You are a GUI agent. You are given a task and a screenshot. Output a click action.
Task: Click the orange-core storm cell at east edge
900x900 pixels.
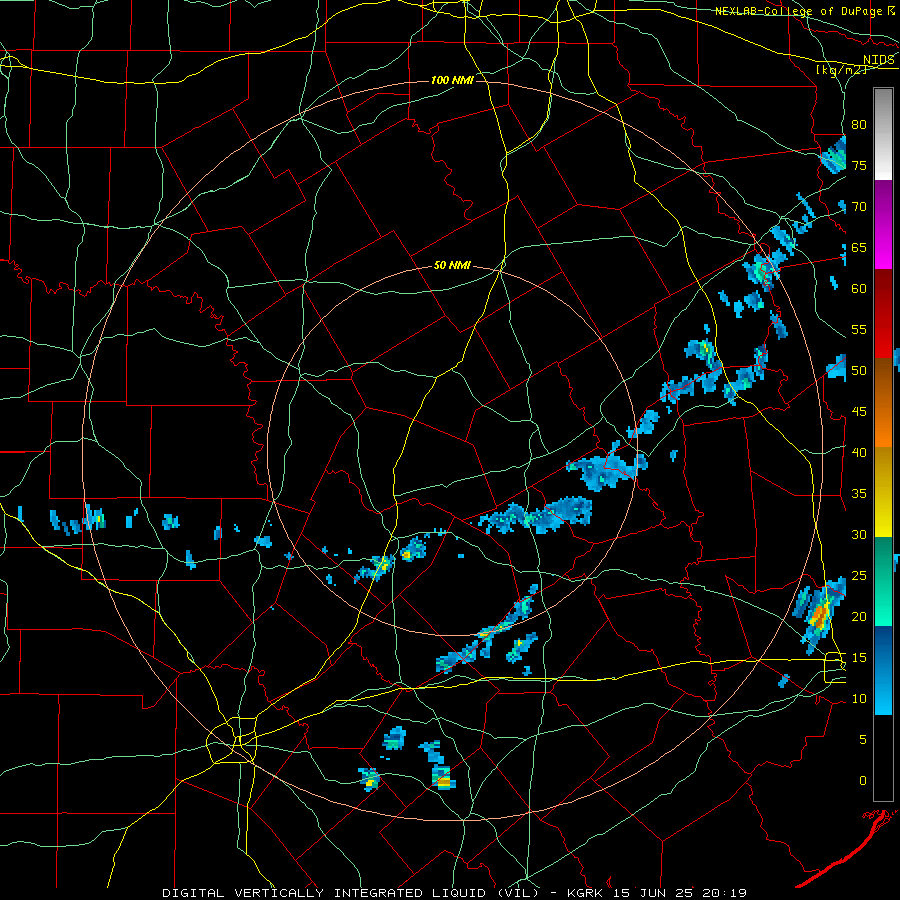click(819, 614)
